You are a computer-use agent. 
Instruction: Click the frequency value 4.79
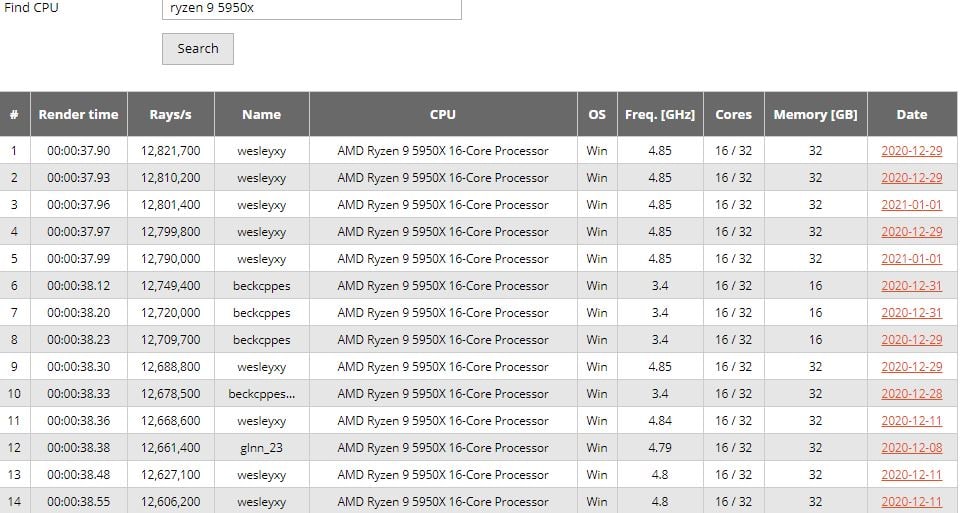[x=660, y=448]
